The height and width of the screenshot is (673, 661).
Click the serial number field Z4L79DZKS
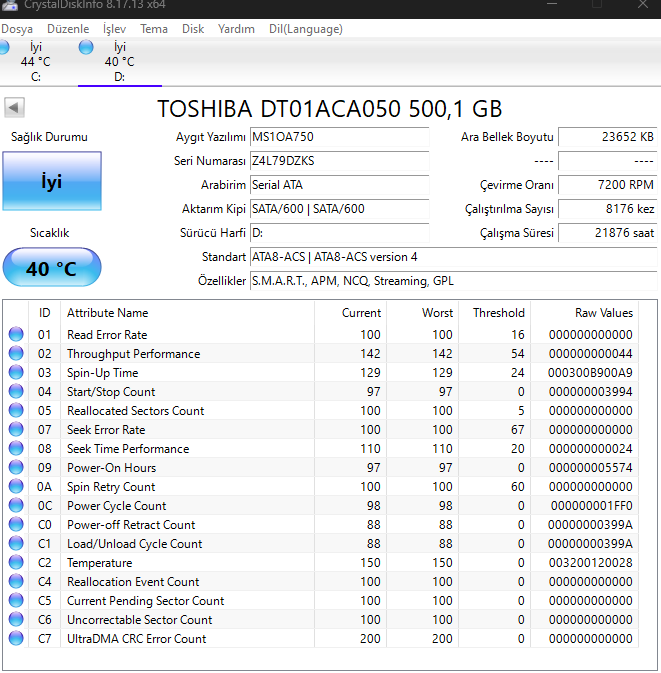click(x=340, y=161)
